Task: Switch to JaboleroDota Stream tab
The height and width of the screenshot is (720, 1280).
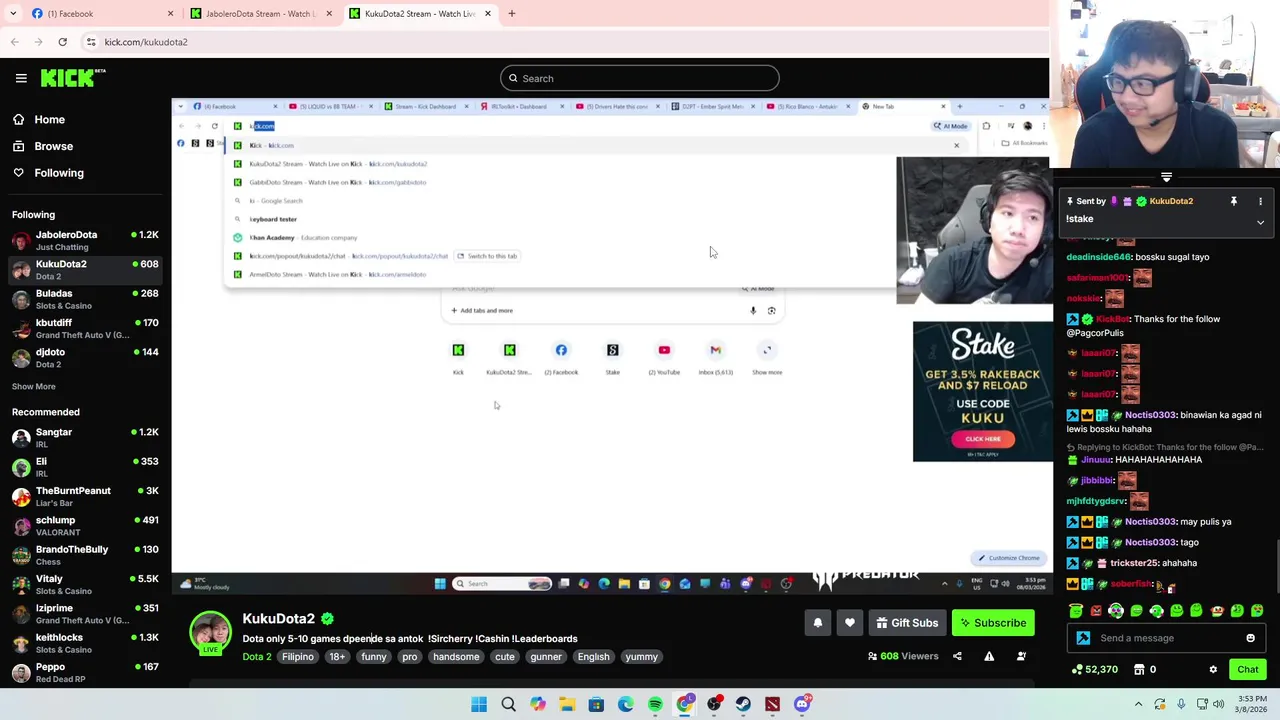Action: click(x=262, y=14)
